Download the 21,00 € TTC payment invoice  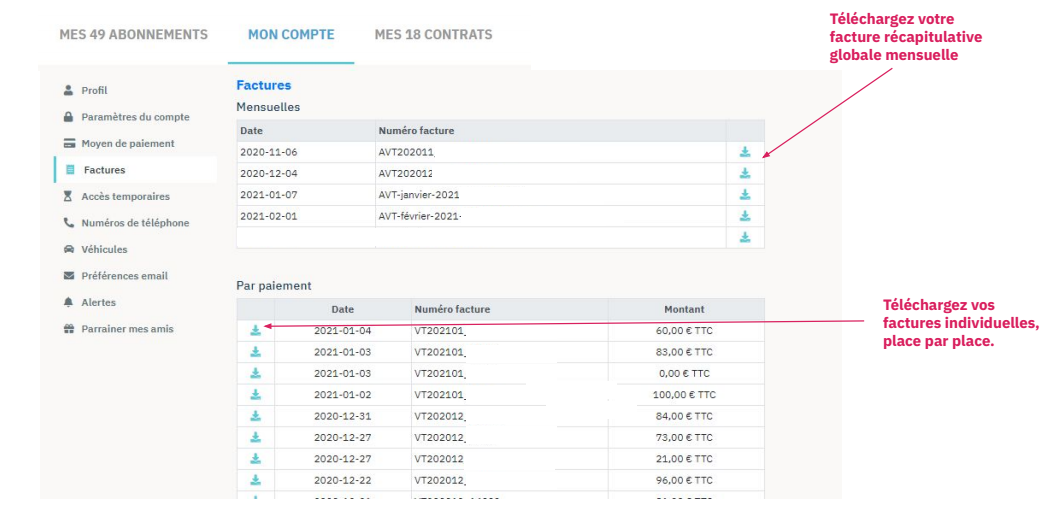click(256, 459)
